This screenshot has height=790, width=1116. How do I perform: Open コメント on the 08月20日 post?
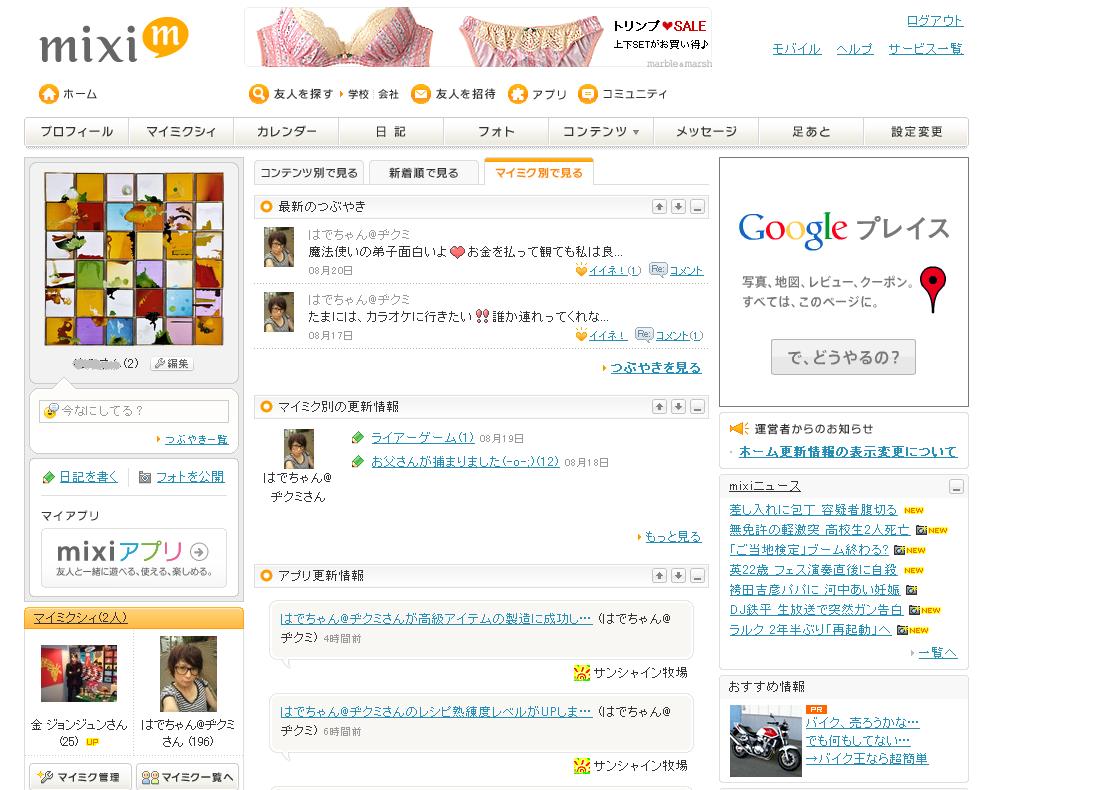pos(686,270)
